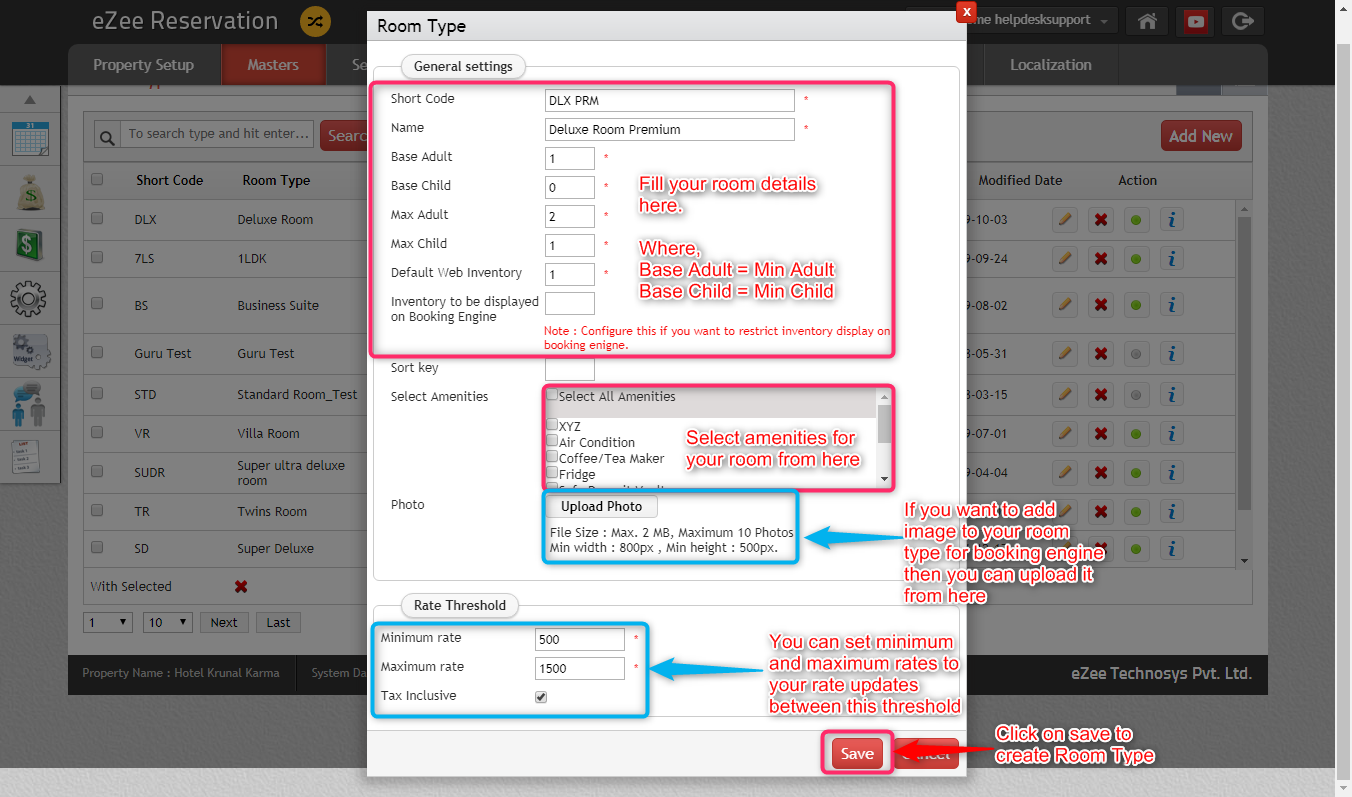
Task: Open the calendar icon in left sidebar
Action: point(30,138)
